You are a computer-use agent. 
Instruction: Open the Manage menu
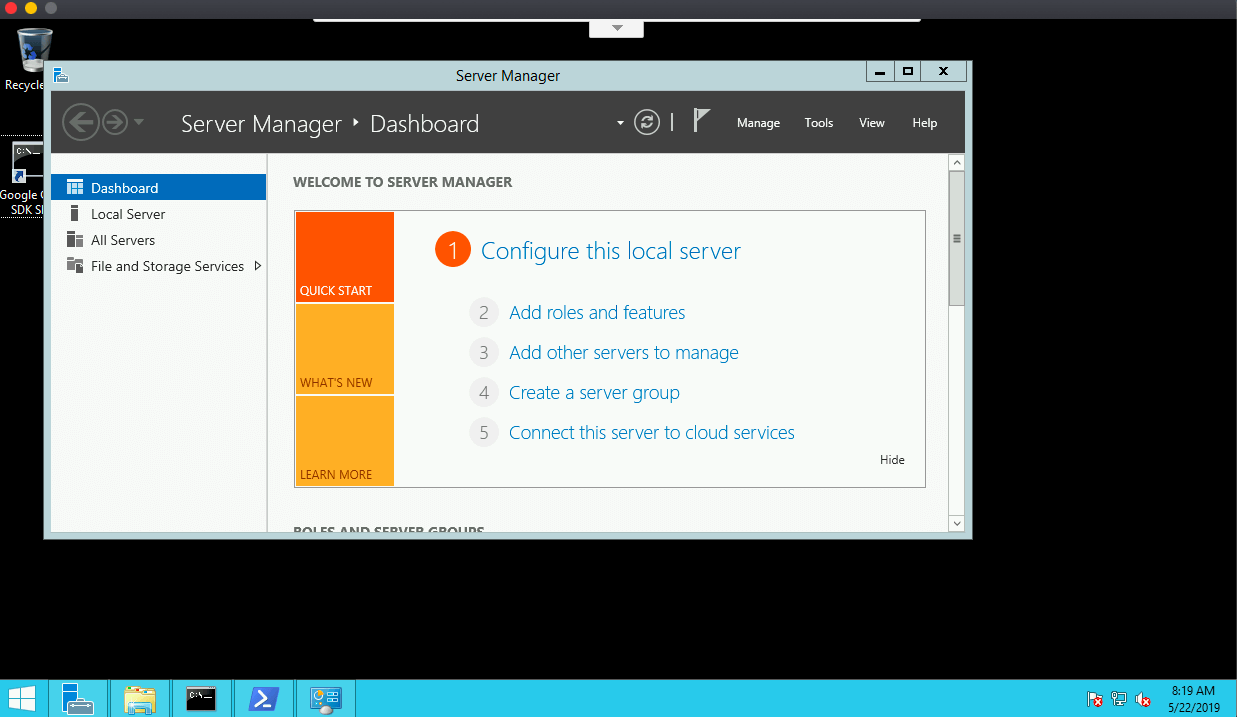click(x=758, y=122)
